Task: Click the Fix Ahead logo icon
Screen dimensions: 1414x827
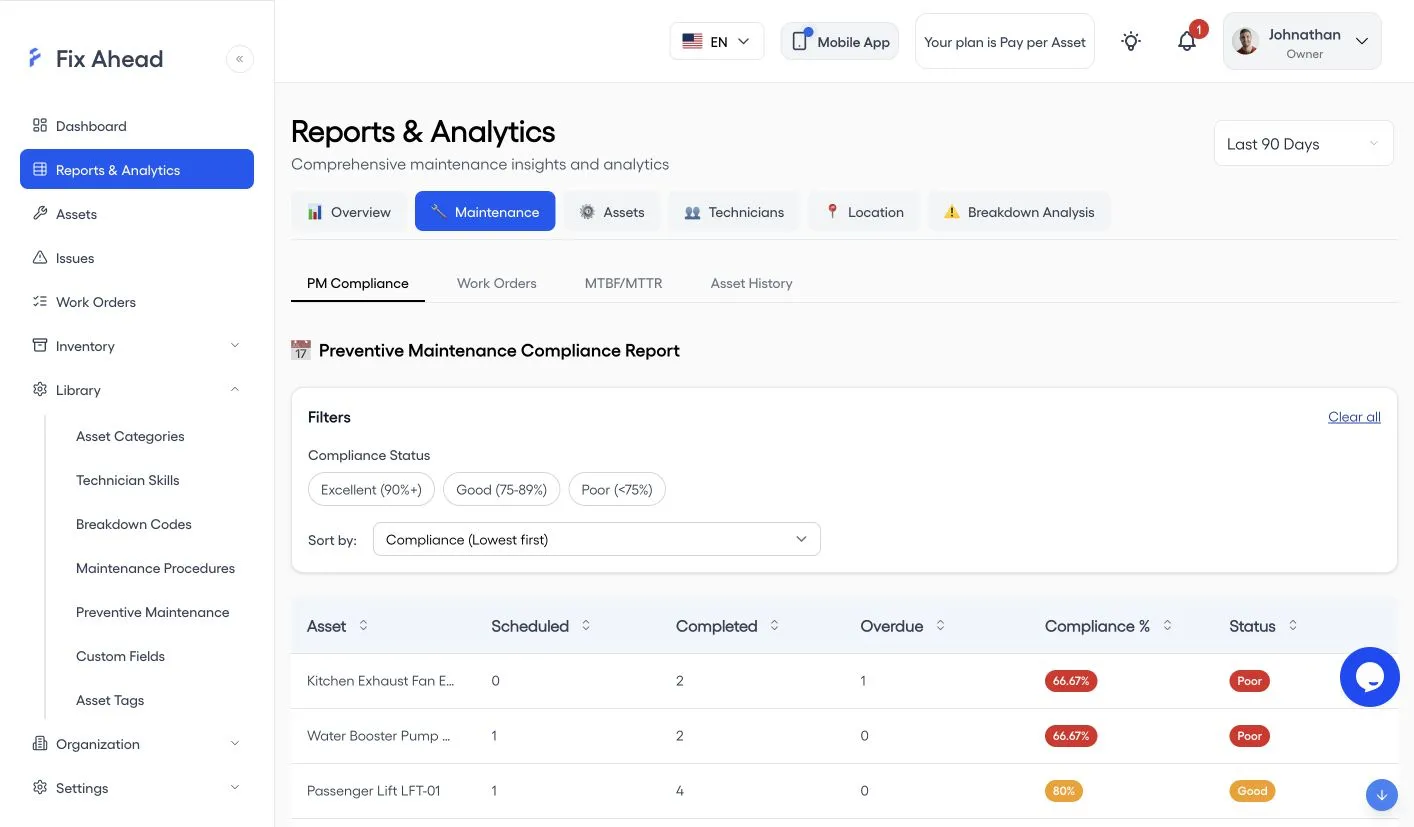Action: (35, 58)
